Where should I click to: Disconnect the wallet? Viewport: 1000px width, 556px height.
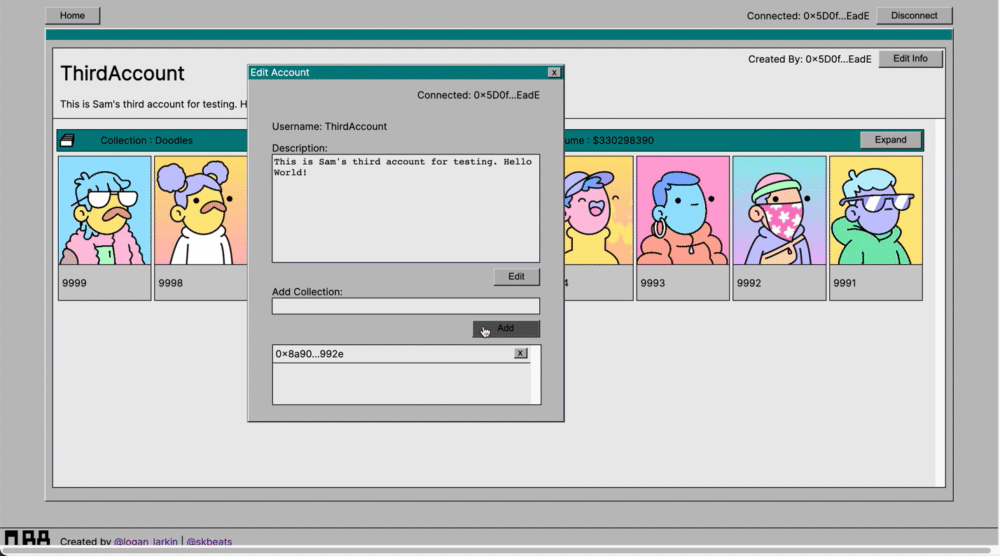(x=914, y=15)
